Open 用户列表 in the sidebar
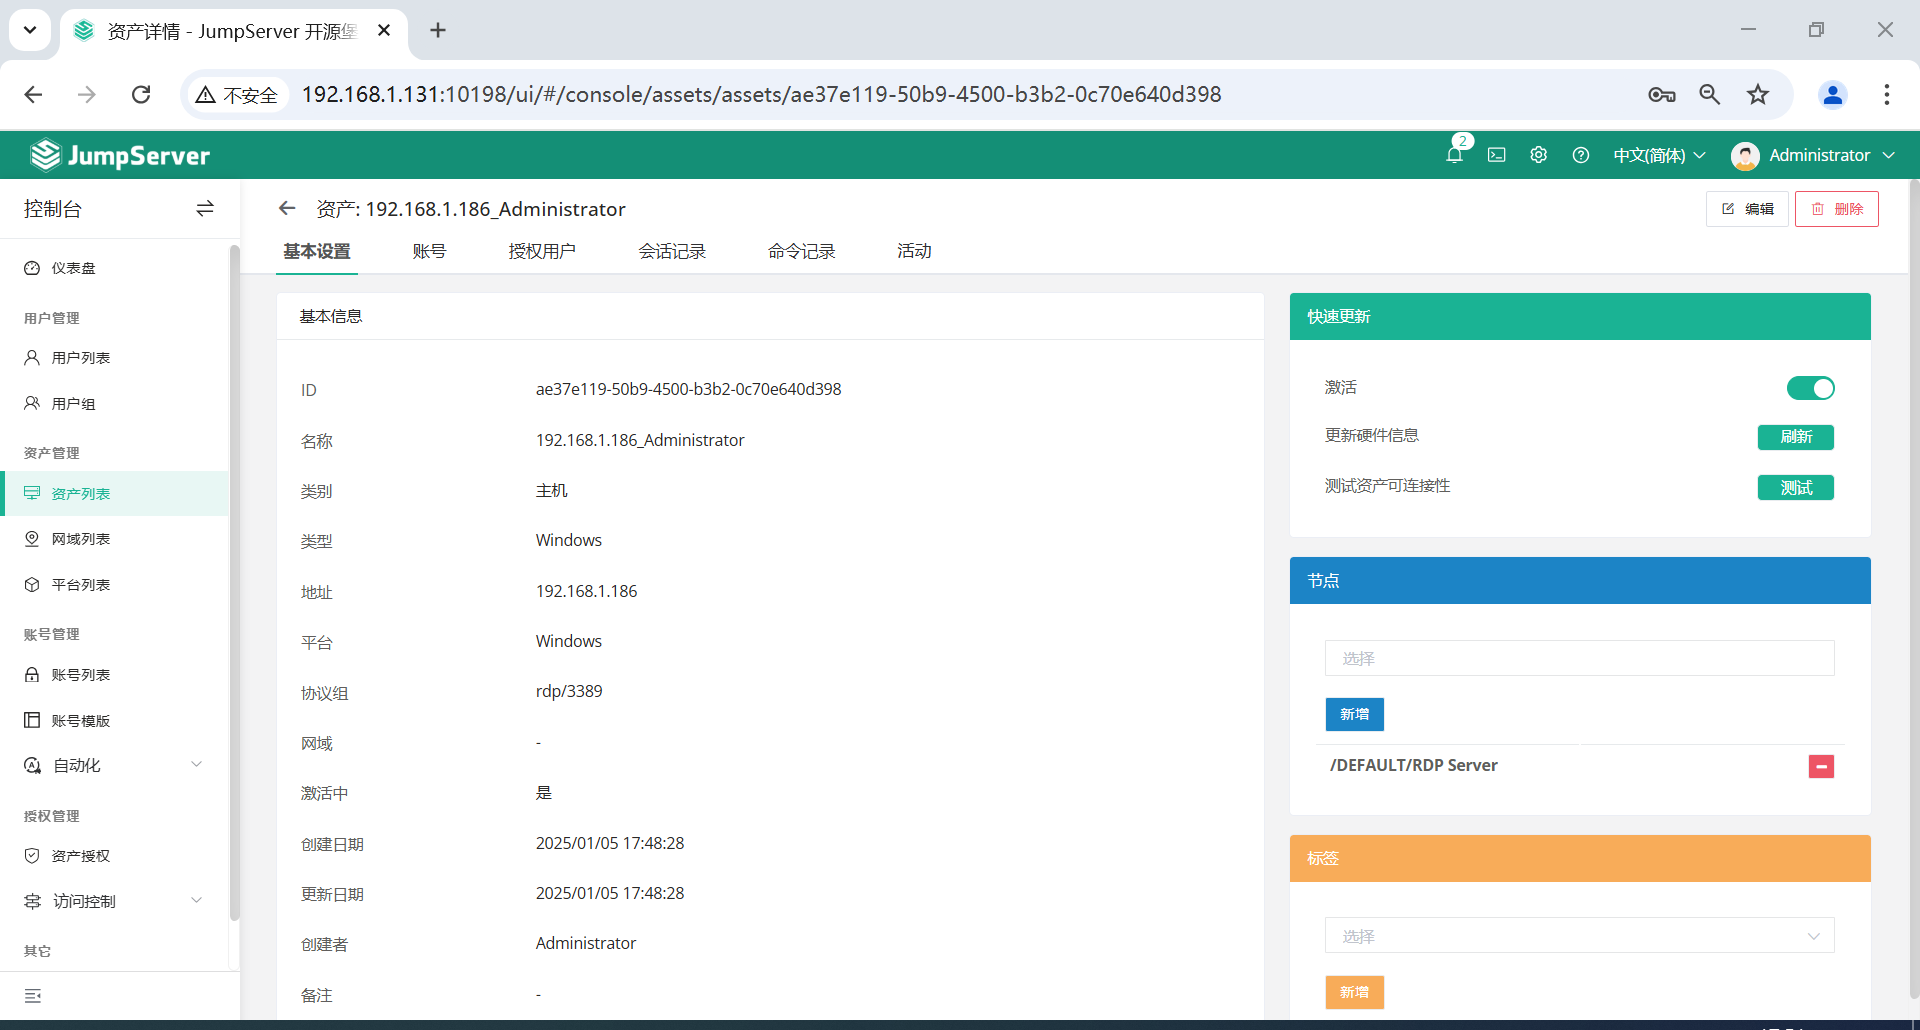1920x1030 pixels. (x=114, y=357)
